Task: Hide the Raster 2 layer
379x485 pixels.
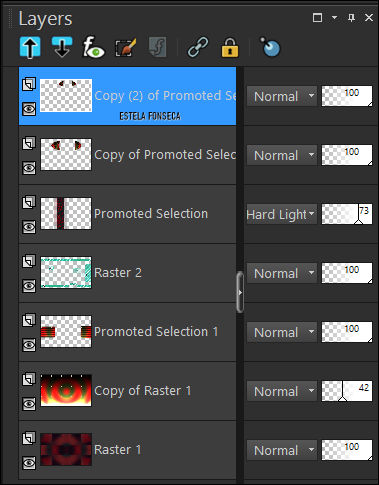Action: tap(29, 286)
